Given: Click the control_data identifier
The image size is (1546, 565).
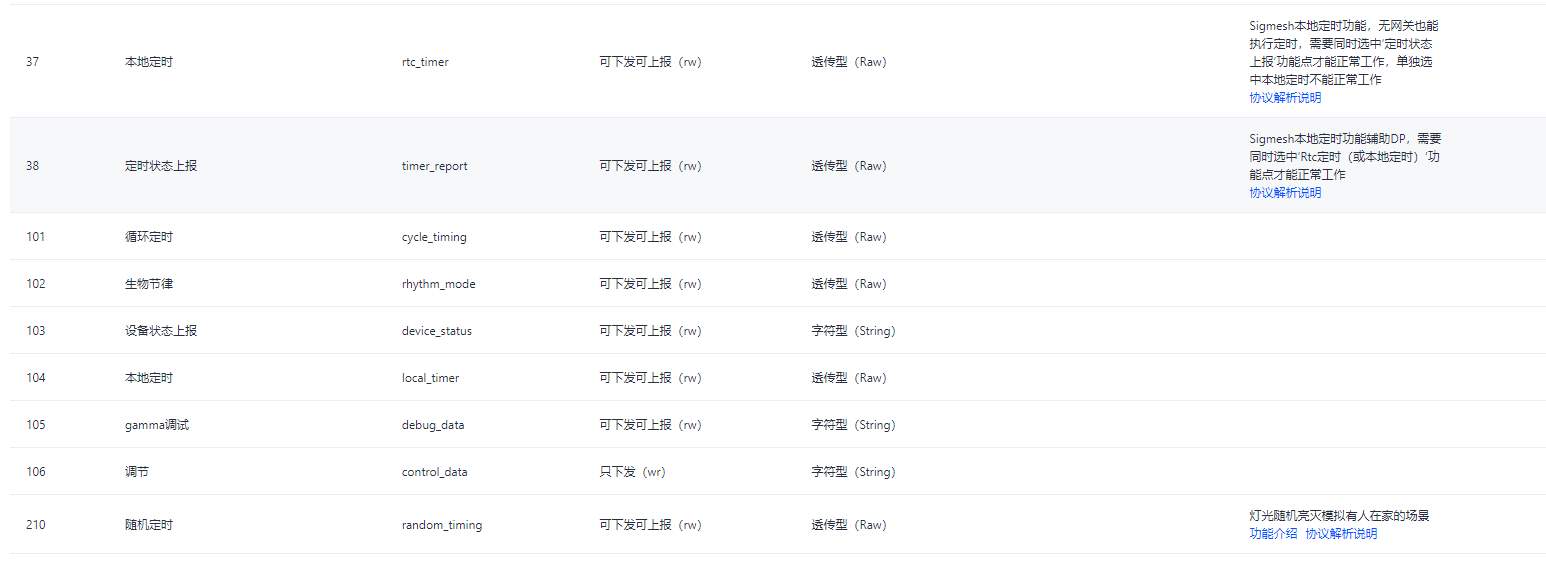Looking at the screenshot, I should coord(434,472).
